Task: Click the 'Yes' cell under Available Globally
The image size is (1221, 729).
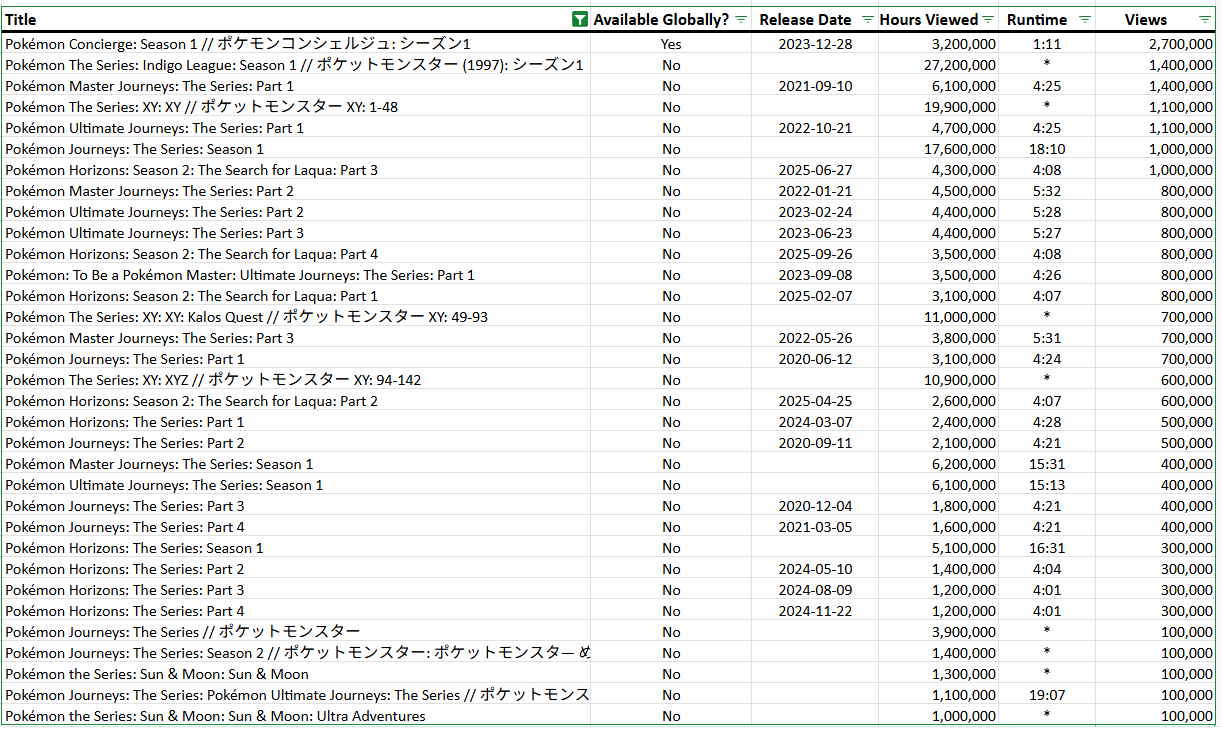Action: pos(671,44)
